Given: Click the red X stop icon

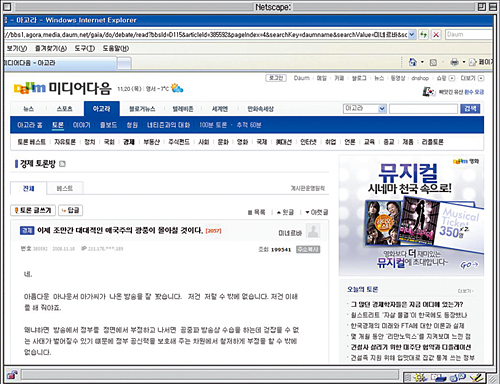Looking at the screenshot, I should tap(436, 34).
